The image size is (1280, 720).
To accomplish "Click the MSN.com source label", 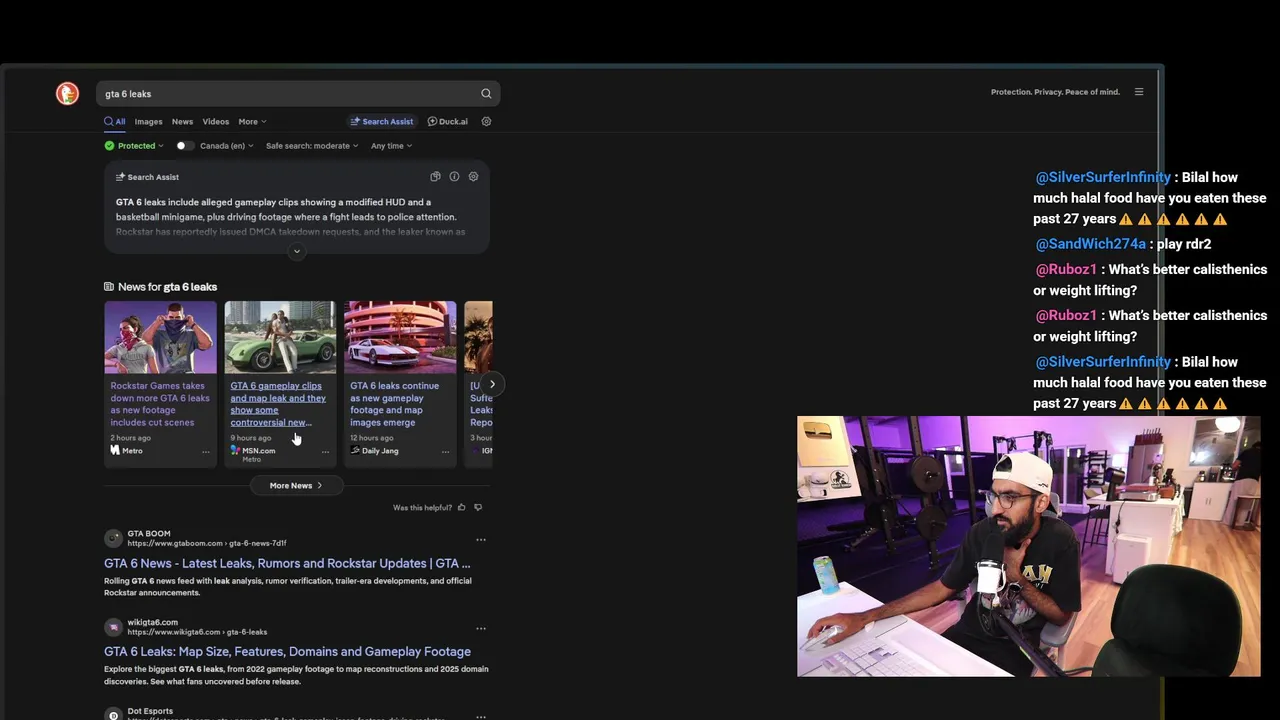I will 258,451.
